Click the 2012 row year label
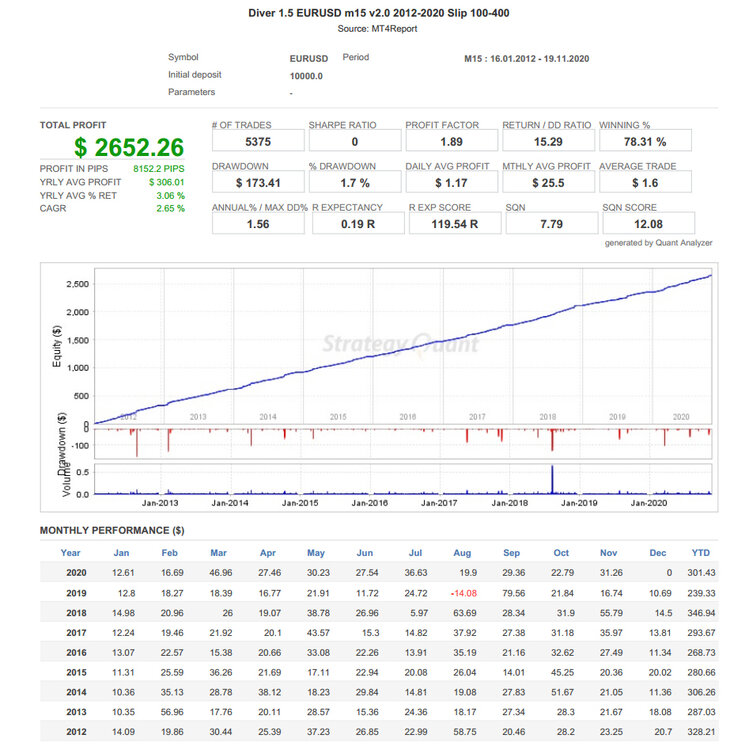Screen dimensions: 730x750 click(x=76, y=732)
